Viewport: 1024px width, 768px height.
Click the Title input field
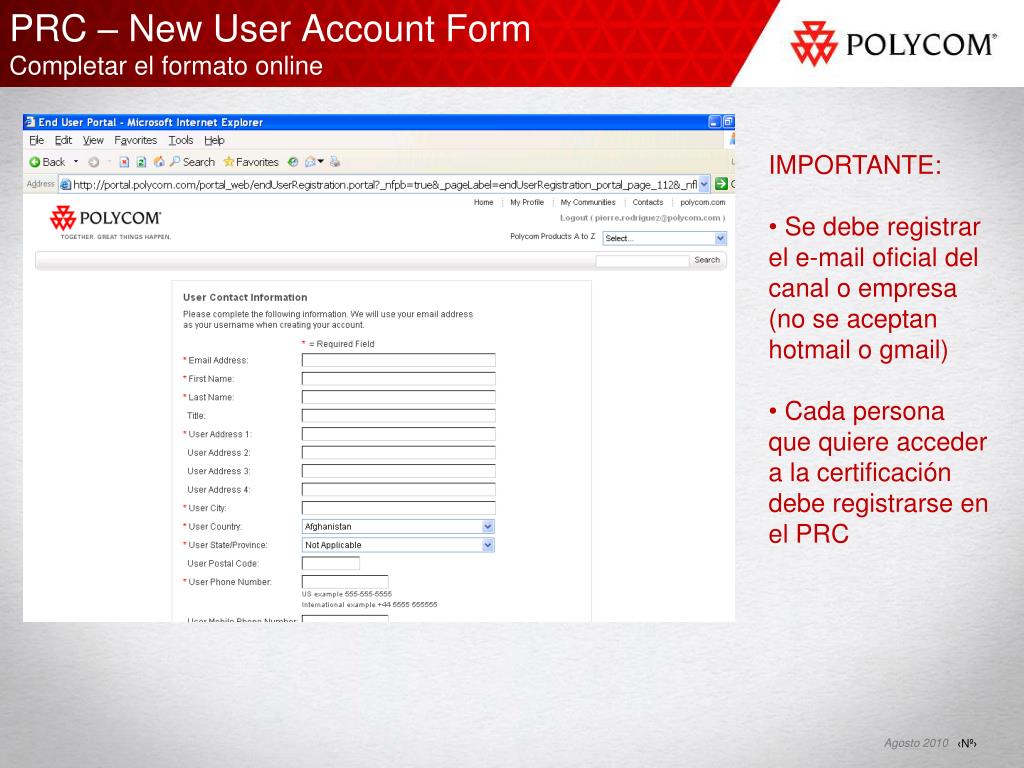pyautogui.click(x=398, y=415)
